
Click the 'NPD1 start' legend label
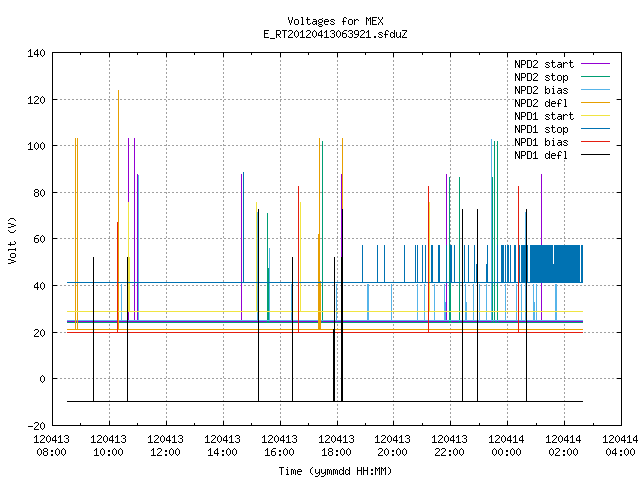[544, 116]
